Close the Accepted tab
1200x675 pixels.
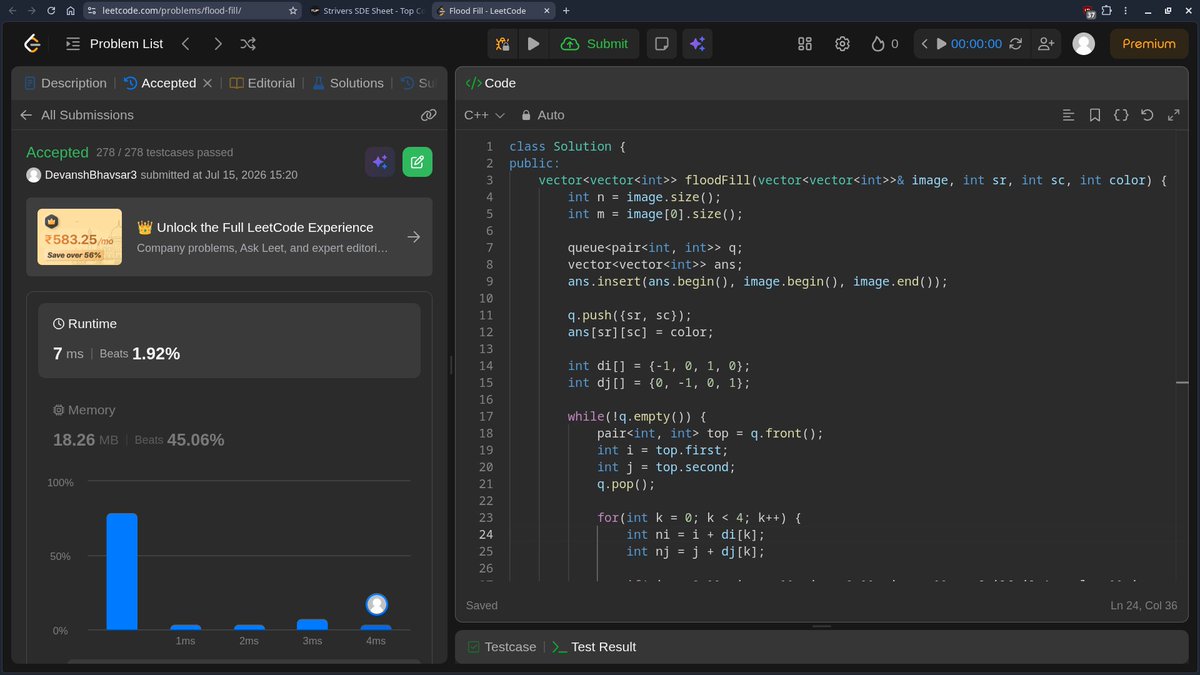[207, 83]
